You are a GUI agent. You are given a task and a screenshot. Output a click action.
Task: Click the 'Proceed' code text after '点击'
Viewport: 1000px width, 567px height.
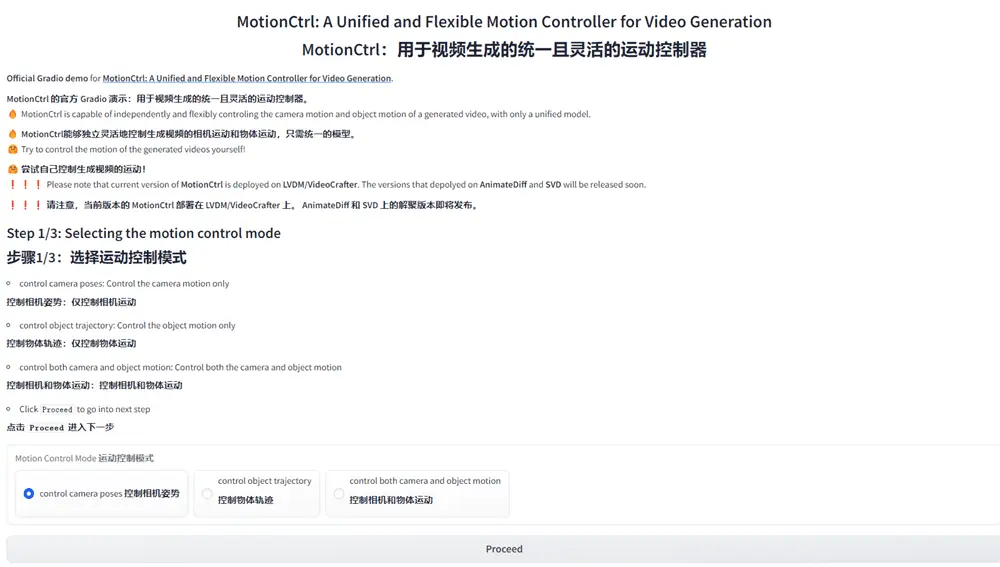pyautogui.click(x=47, y=428)
